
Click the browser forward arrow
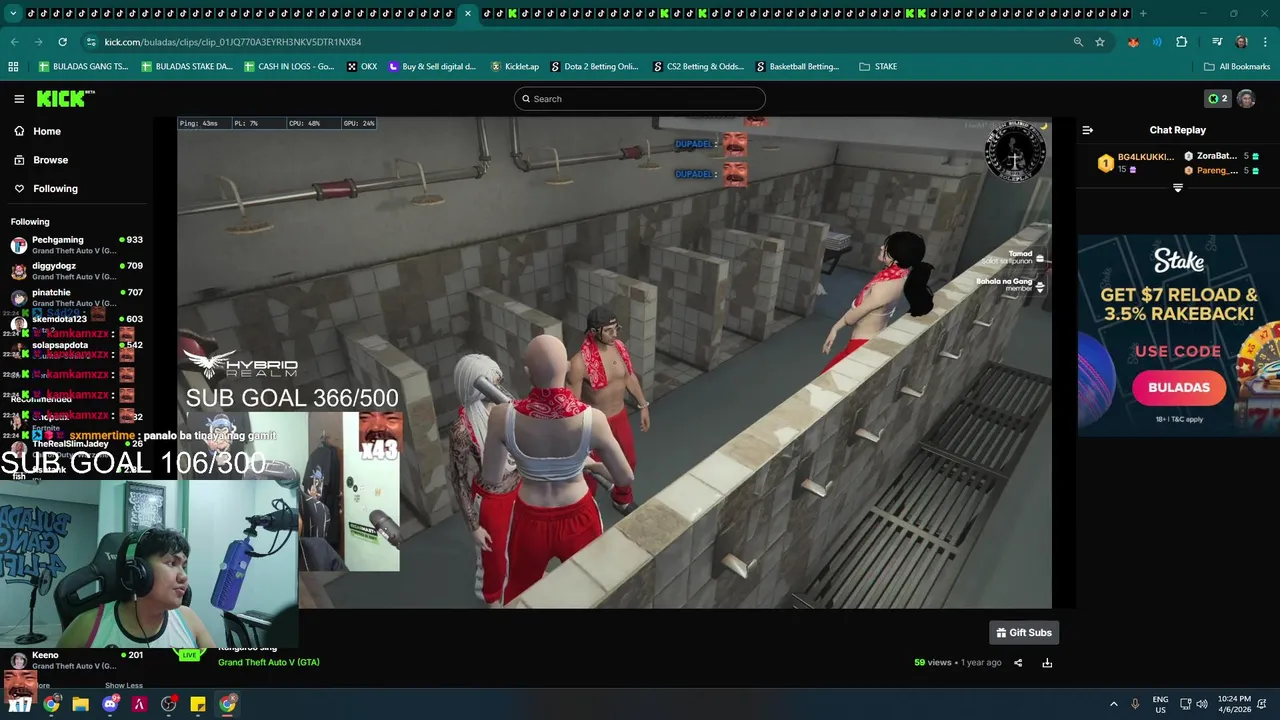pyautogui.click(x=38, y=42)
